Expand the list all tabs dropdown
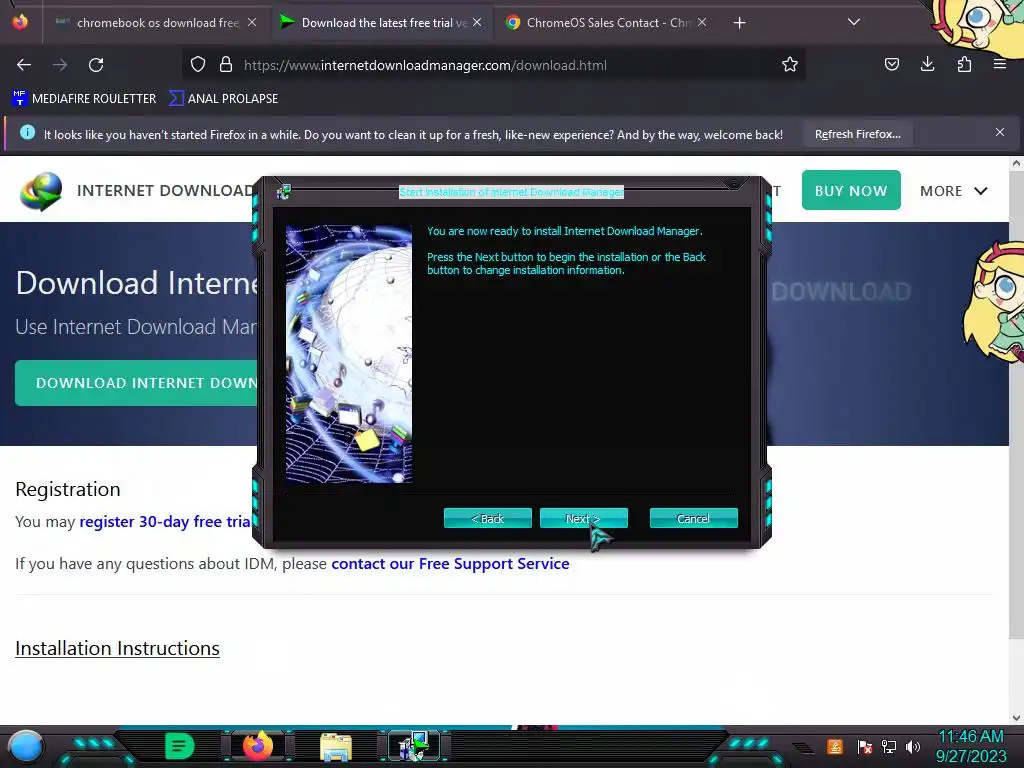This screenshot has width=1024, height=768. [x=854, y=22]
